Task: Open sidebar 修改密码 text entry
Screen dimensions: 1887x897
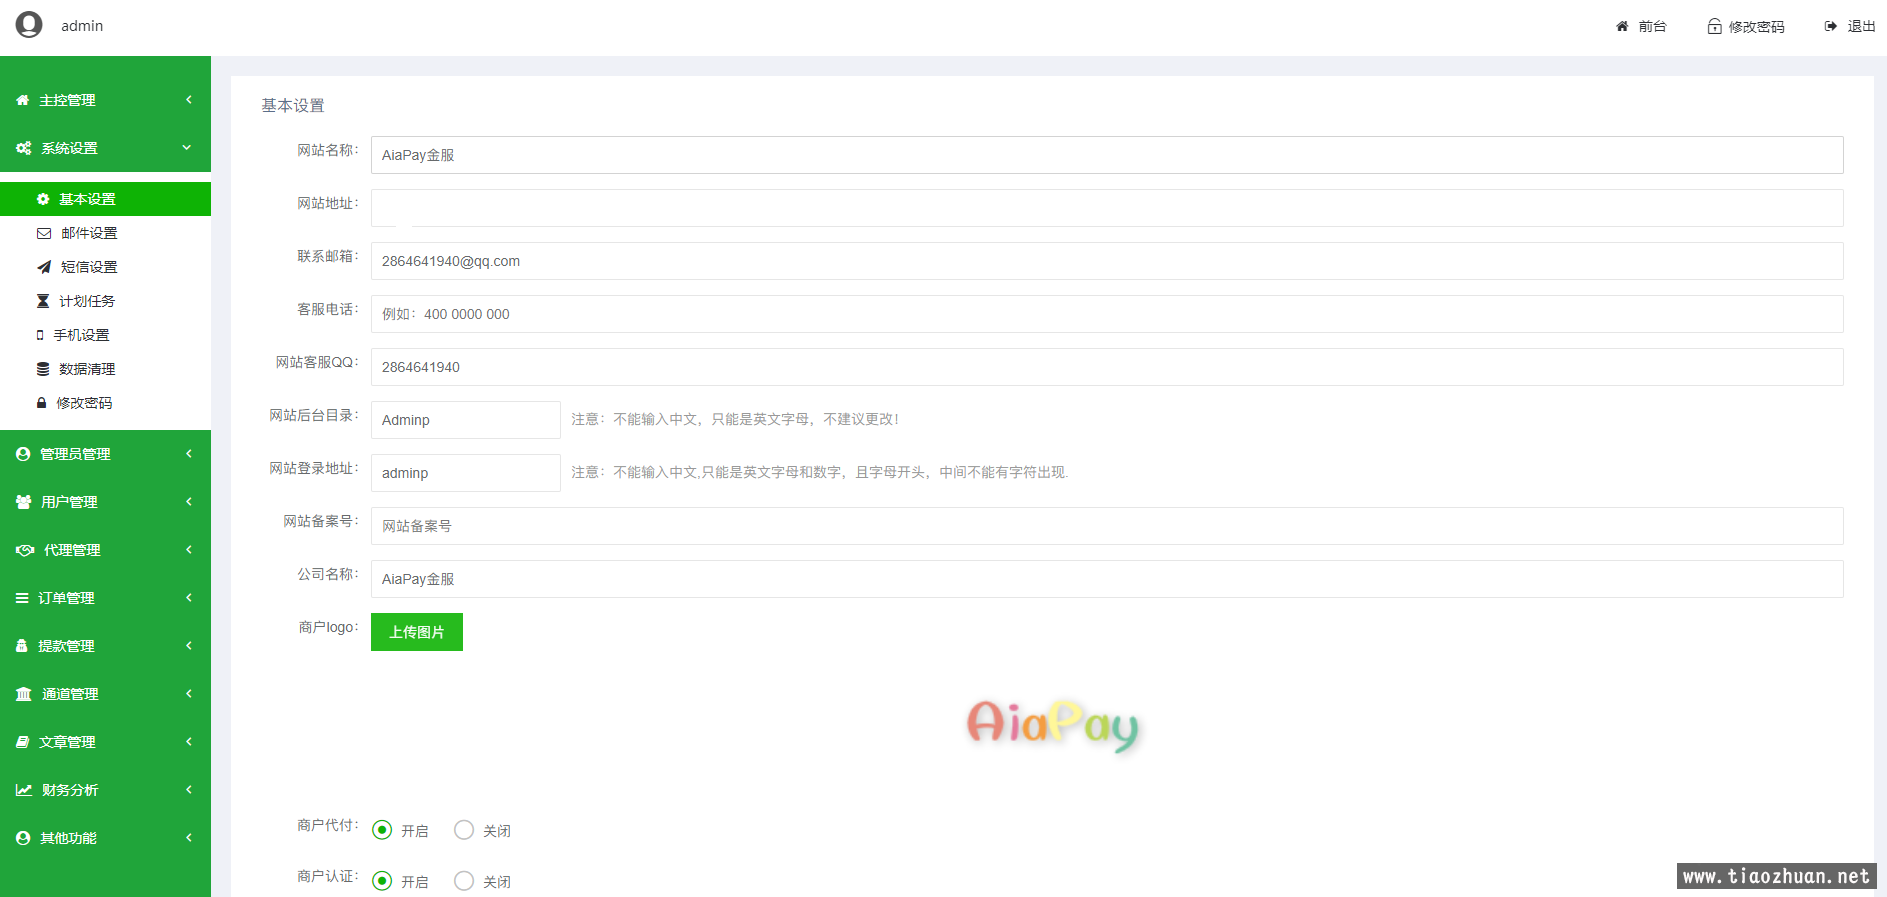Action: click(x=84, y=403)
